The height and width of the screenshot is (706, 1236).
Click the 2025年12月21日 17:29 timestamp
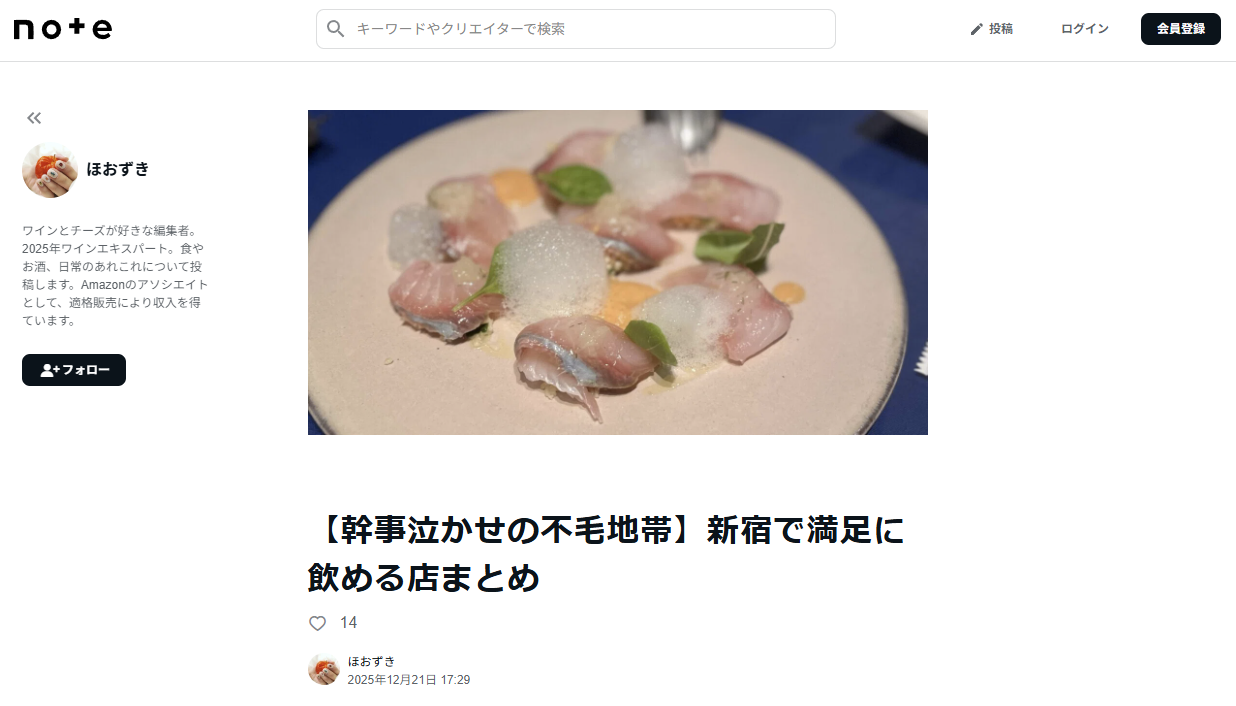408,680
